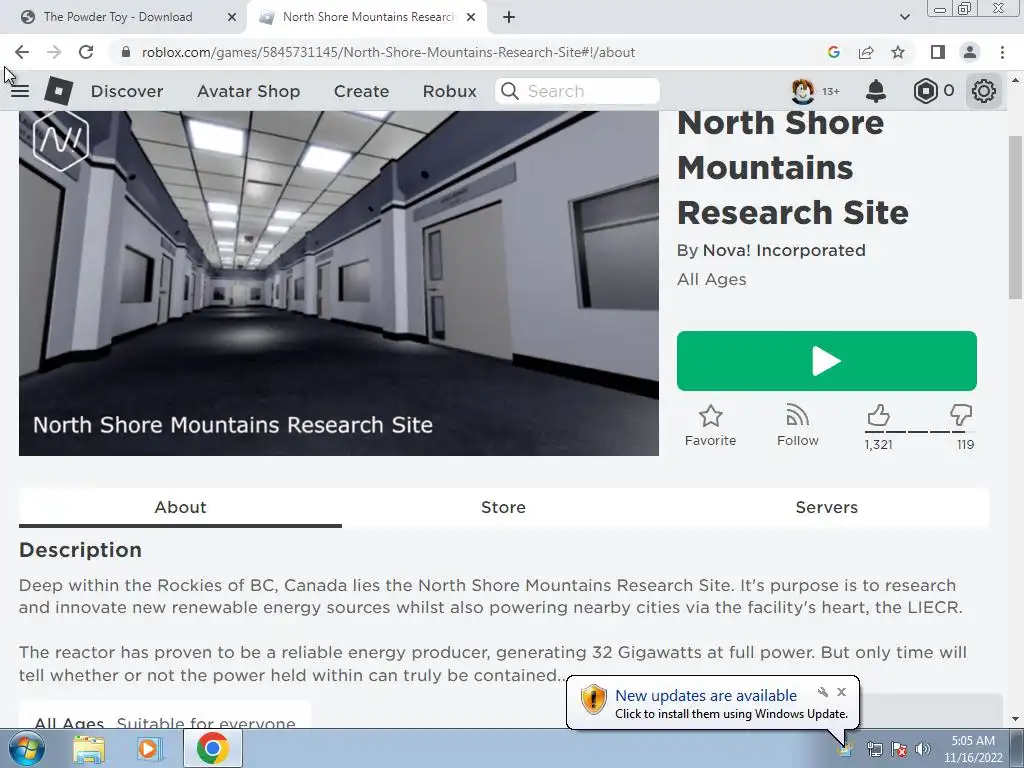The image size is (1024, 768).
Task: Launch media player from taskbar
Action: click(x=149, y=749)
